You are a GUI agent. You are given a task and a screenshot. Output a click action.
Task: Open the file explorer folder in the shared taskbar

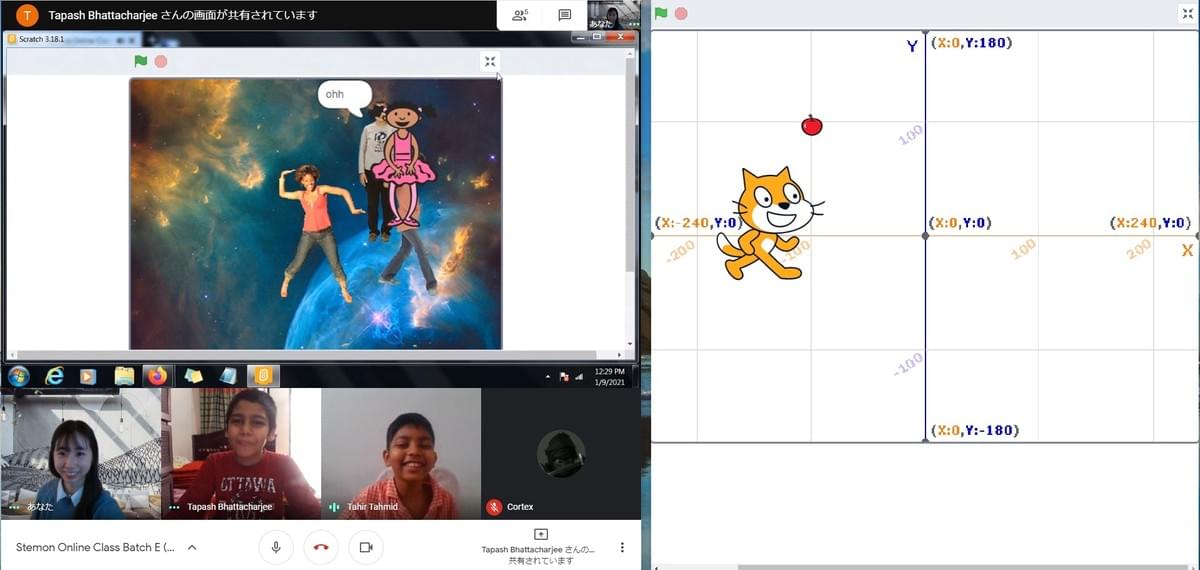click(x=124, y=376)
